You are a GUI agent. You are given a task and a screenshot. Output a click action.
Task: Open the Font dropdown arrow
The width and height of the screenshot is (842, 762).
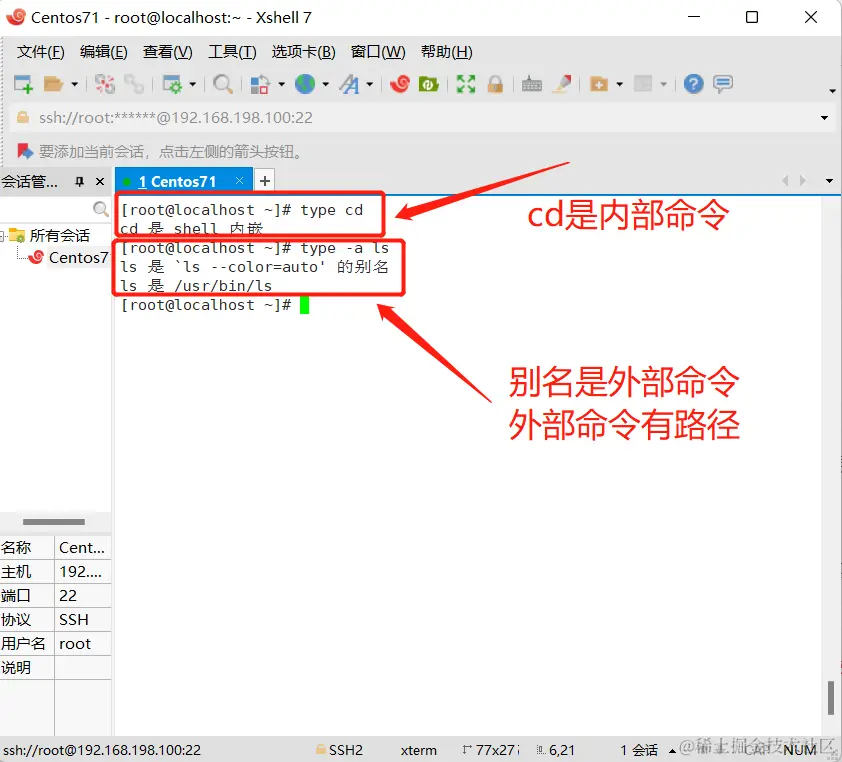pos(369,84)
